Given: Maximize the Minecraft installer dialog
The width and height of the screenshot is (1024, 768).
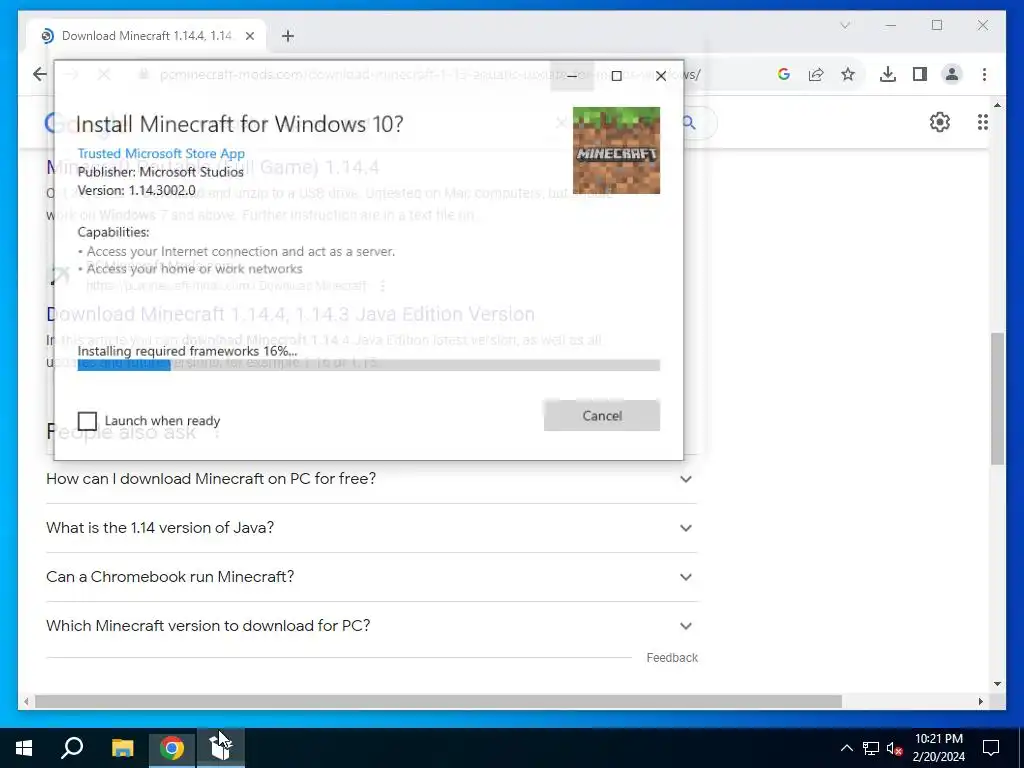Looking at the screenshot, I should [616, 76].
